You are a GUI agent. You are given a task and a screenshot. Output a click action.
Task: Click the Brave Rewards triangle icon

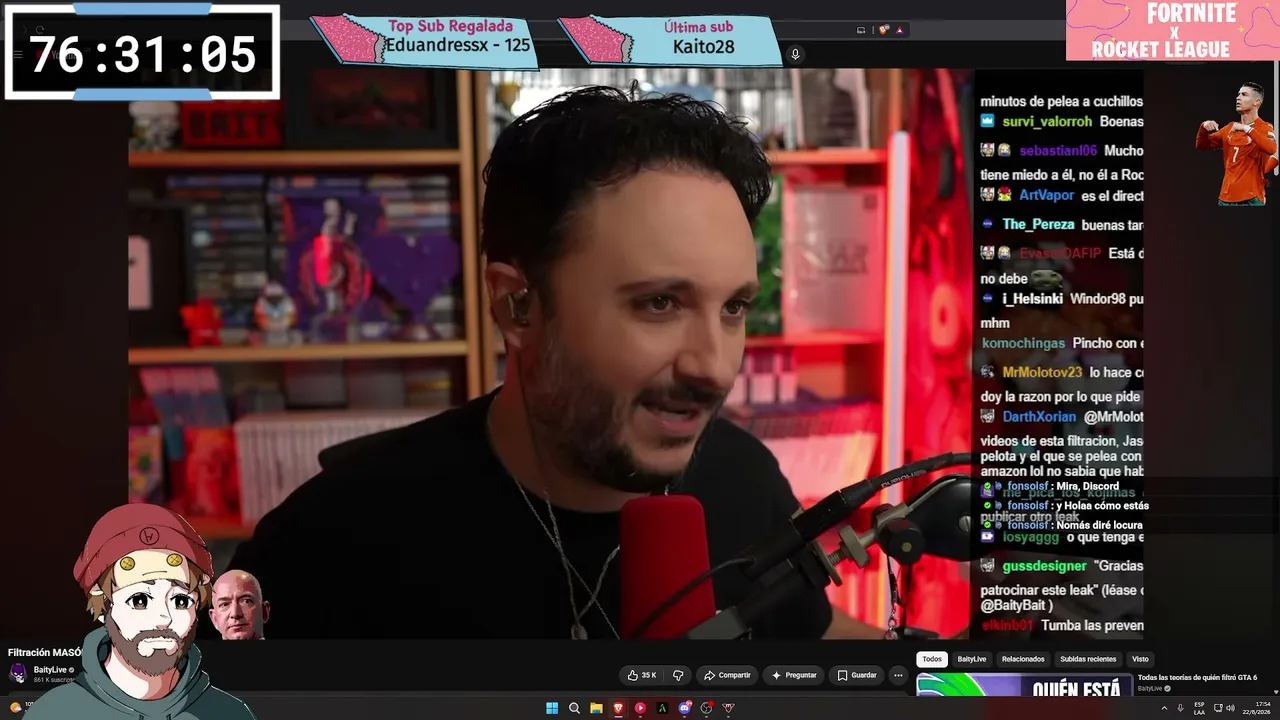point(899,30)
